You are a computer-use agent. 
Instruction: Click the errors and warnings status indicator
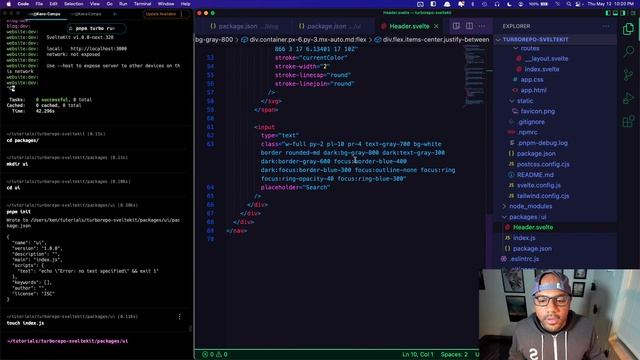[x=215, y=354]
